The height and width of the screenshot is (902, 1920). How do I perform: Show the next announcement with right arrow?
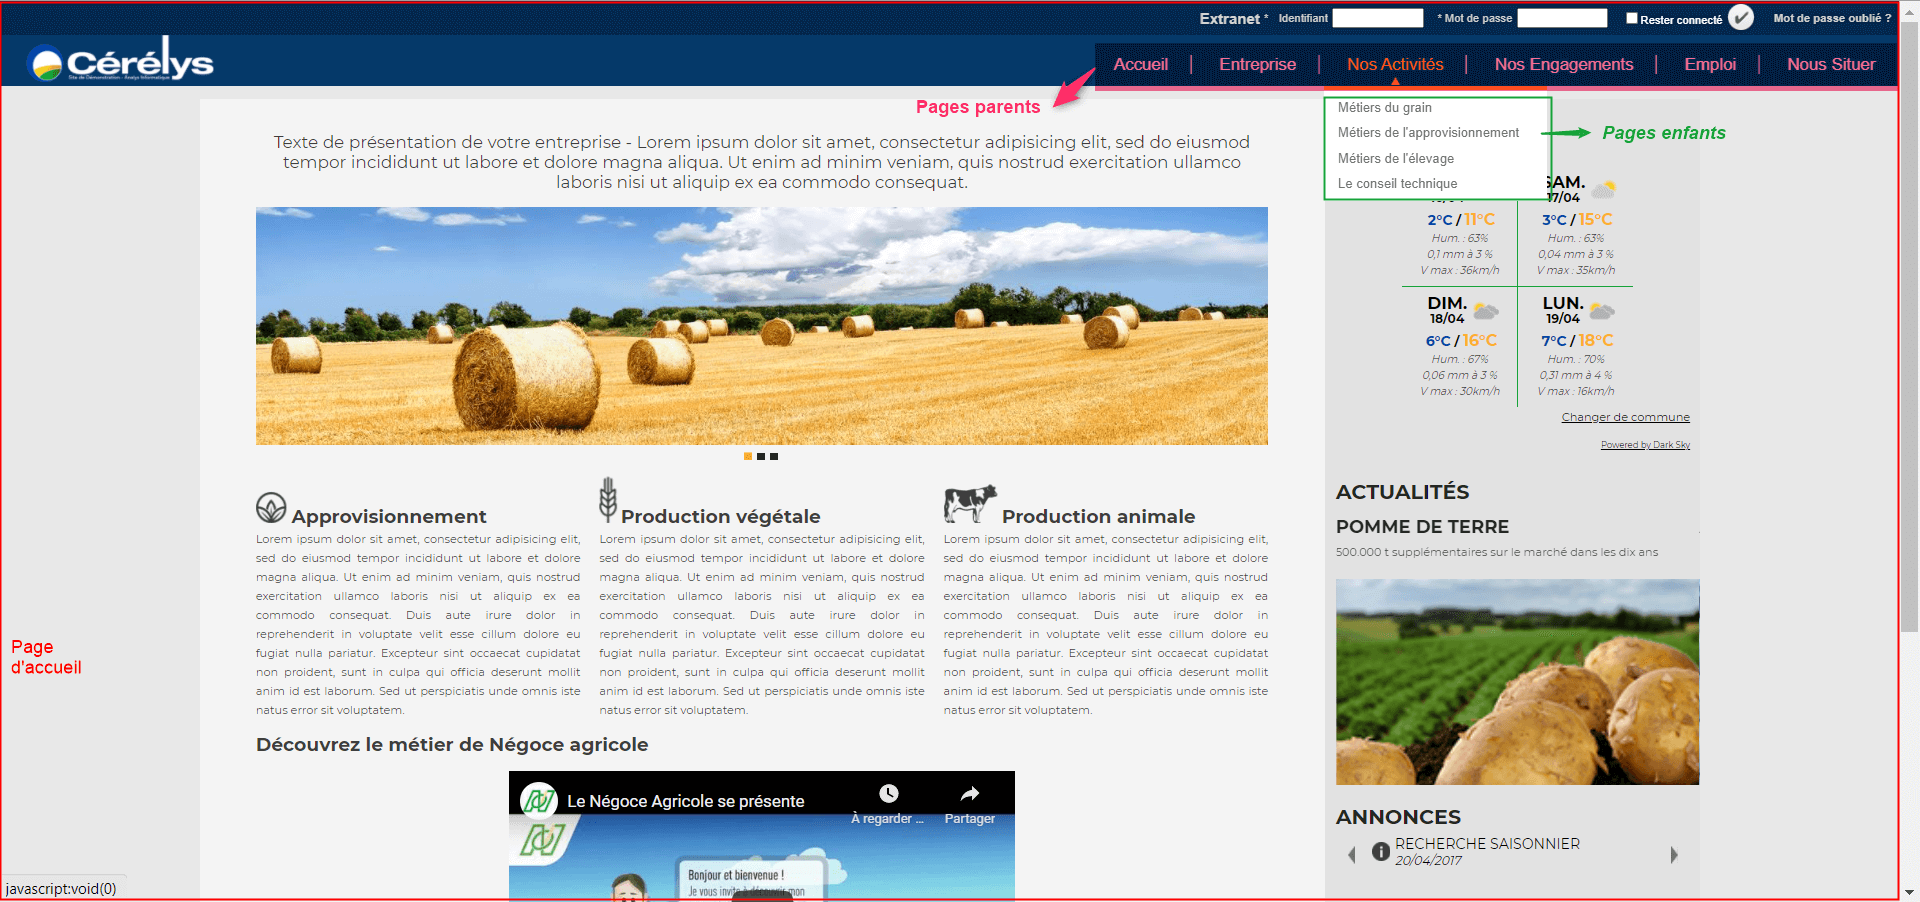[x=1674, y=855]
